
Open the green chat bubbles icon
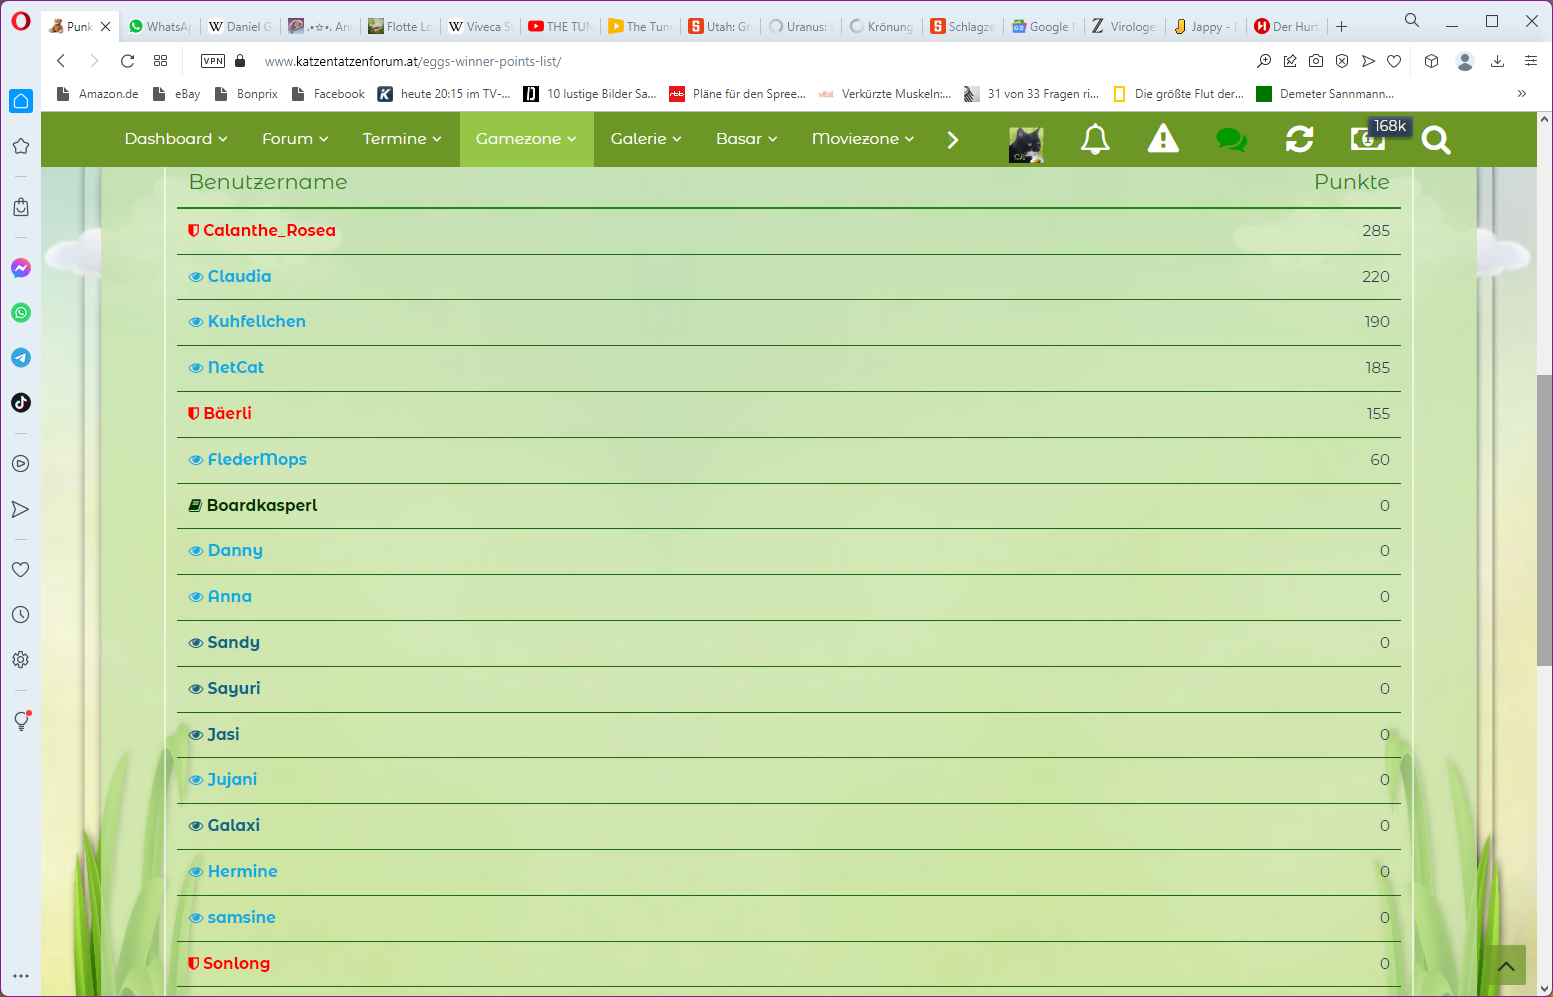coord(1231,139)
